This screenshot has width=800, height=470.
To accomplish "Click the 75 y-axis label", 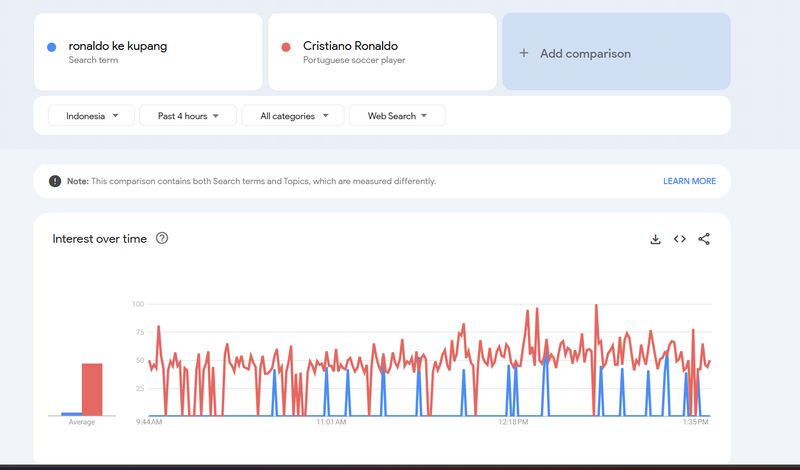I will click(140, 332).
